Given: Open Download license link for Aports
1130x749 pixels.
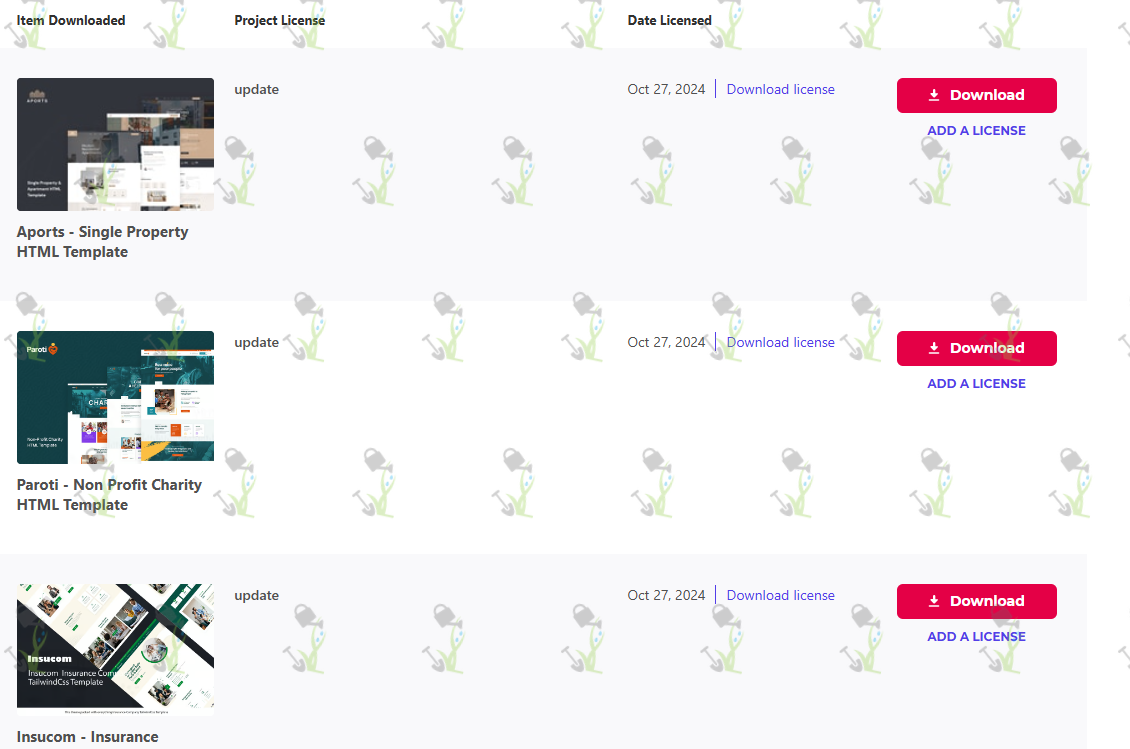Looking at the screenshot, I should tap(780, 89).
